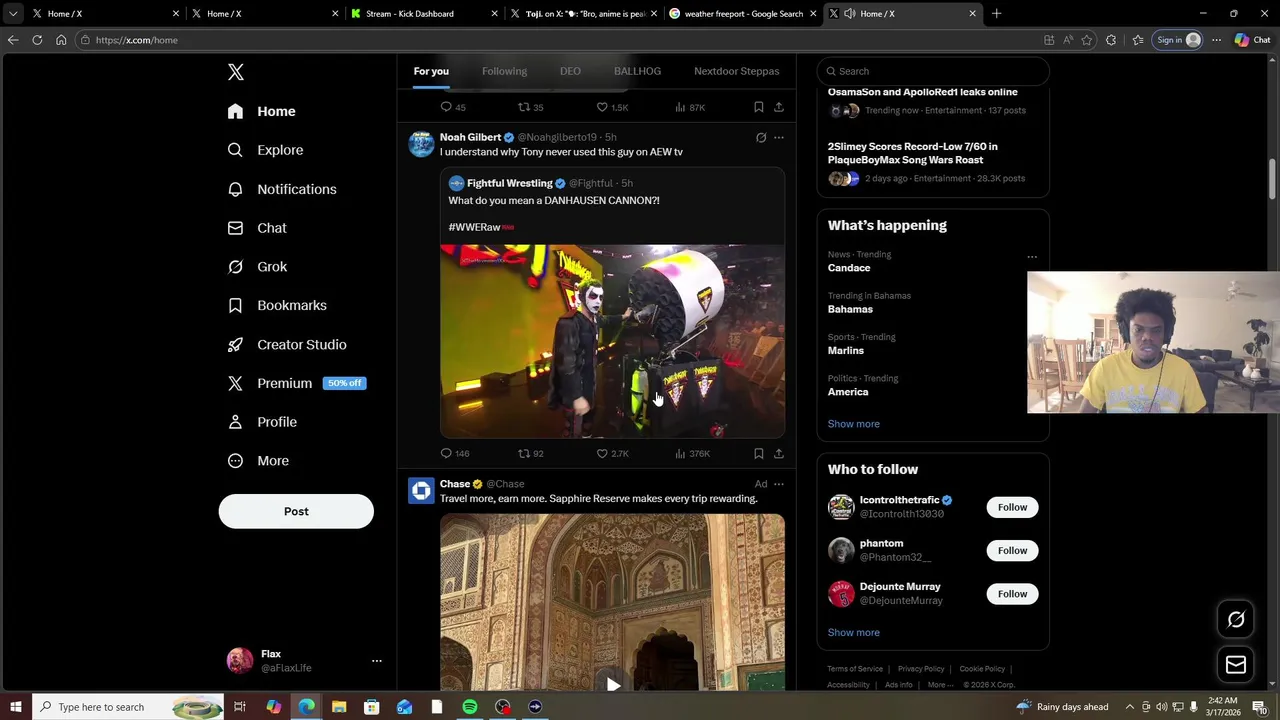Switch to Nextdoor Steppas tab

click(736, 71)
